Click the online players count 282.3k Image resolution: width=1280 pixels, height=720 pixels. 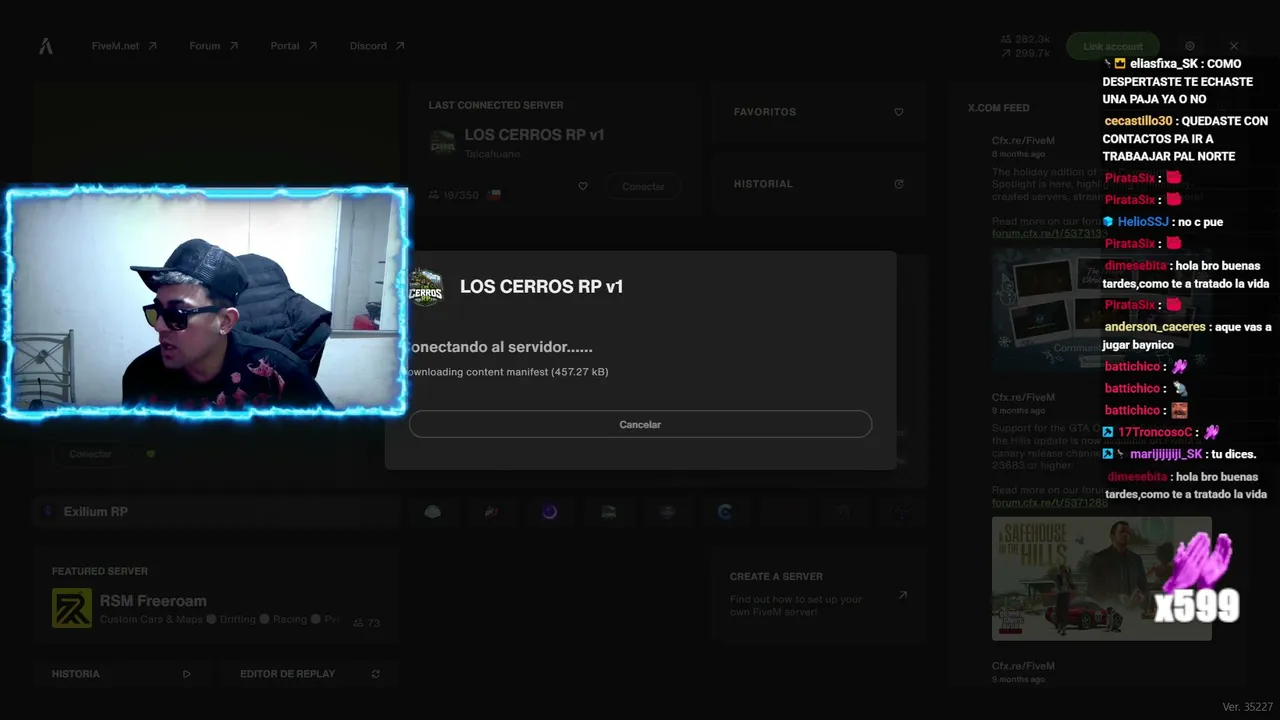pyautogui.click(x=1025, y=40)
